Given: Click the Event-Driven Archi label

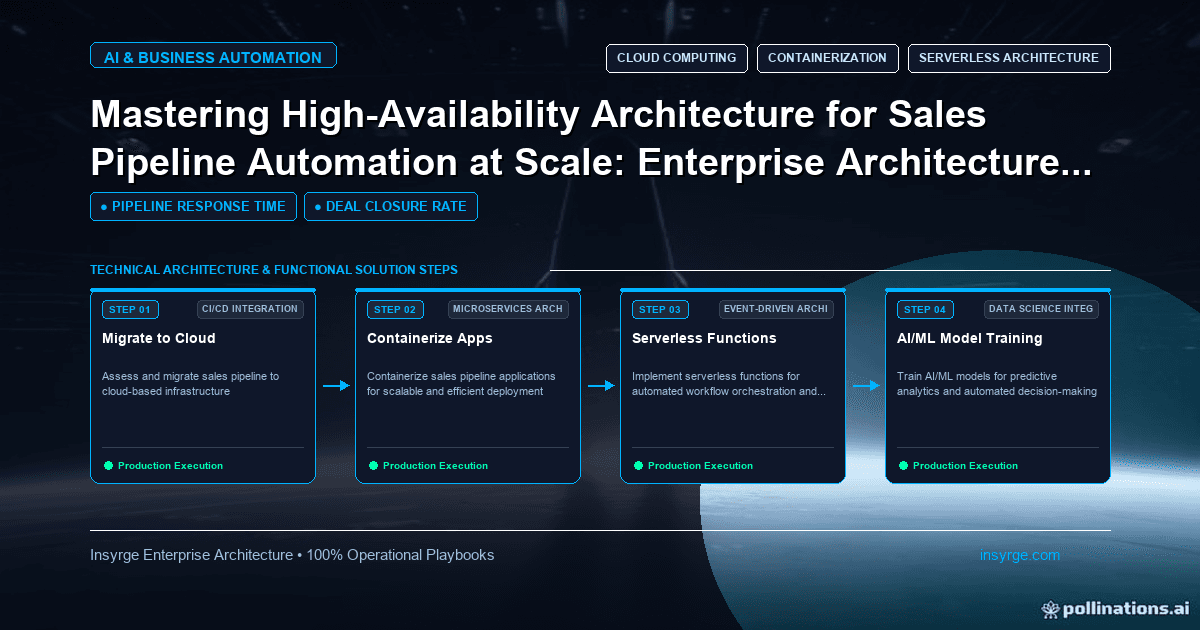Looking at the screenshot, I should (776, 309).
